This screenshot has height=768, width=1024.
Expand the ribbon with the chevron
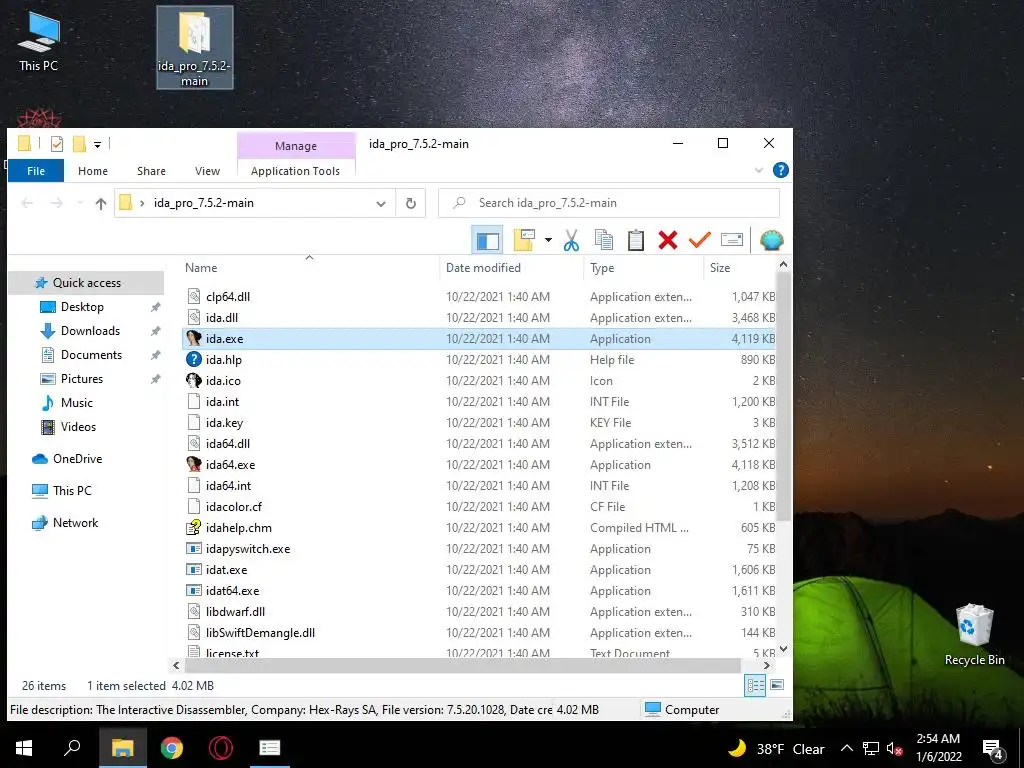coord(759,170)
